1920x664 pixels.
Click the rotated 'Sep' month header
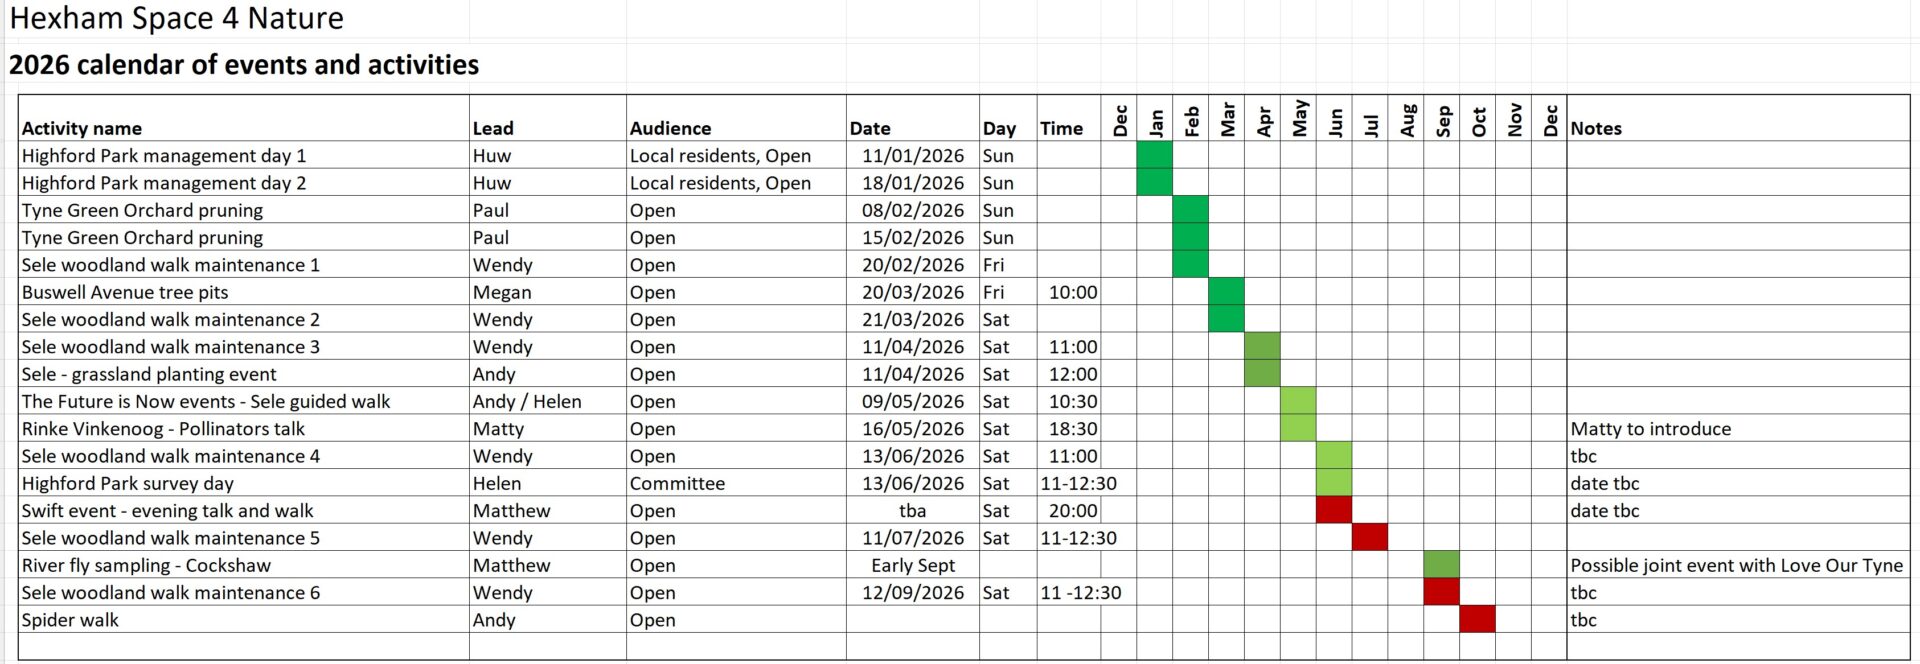coord(1442,120)
